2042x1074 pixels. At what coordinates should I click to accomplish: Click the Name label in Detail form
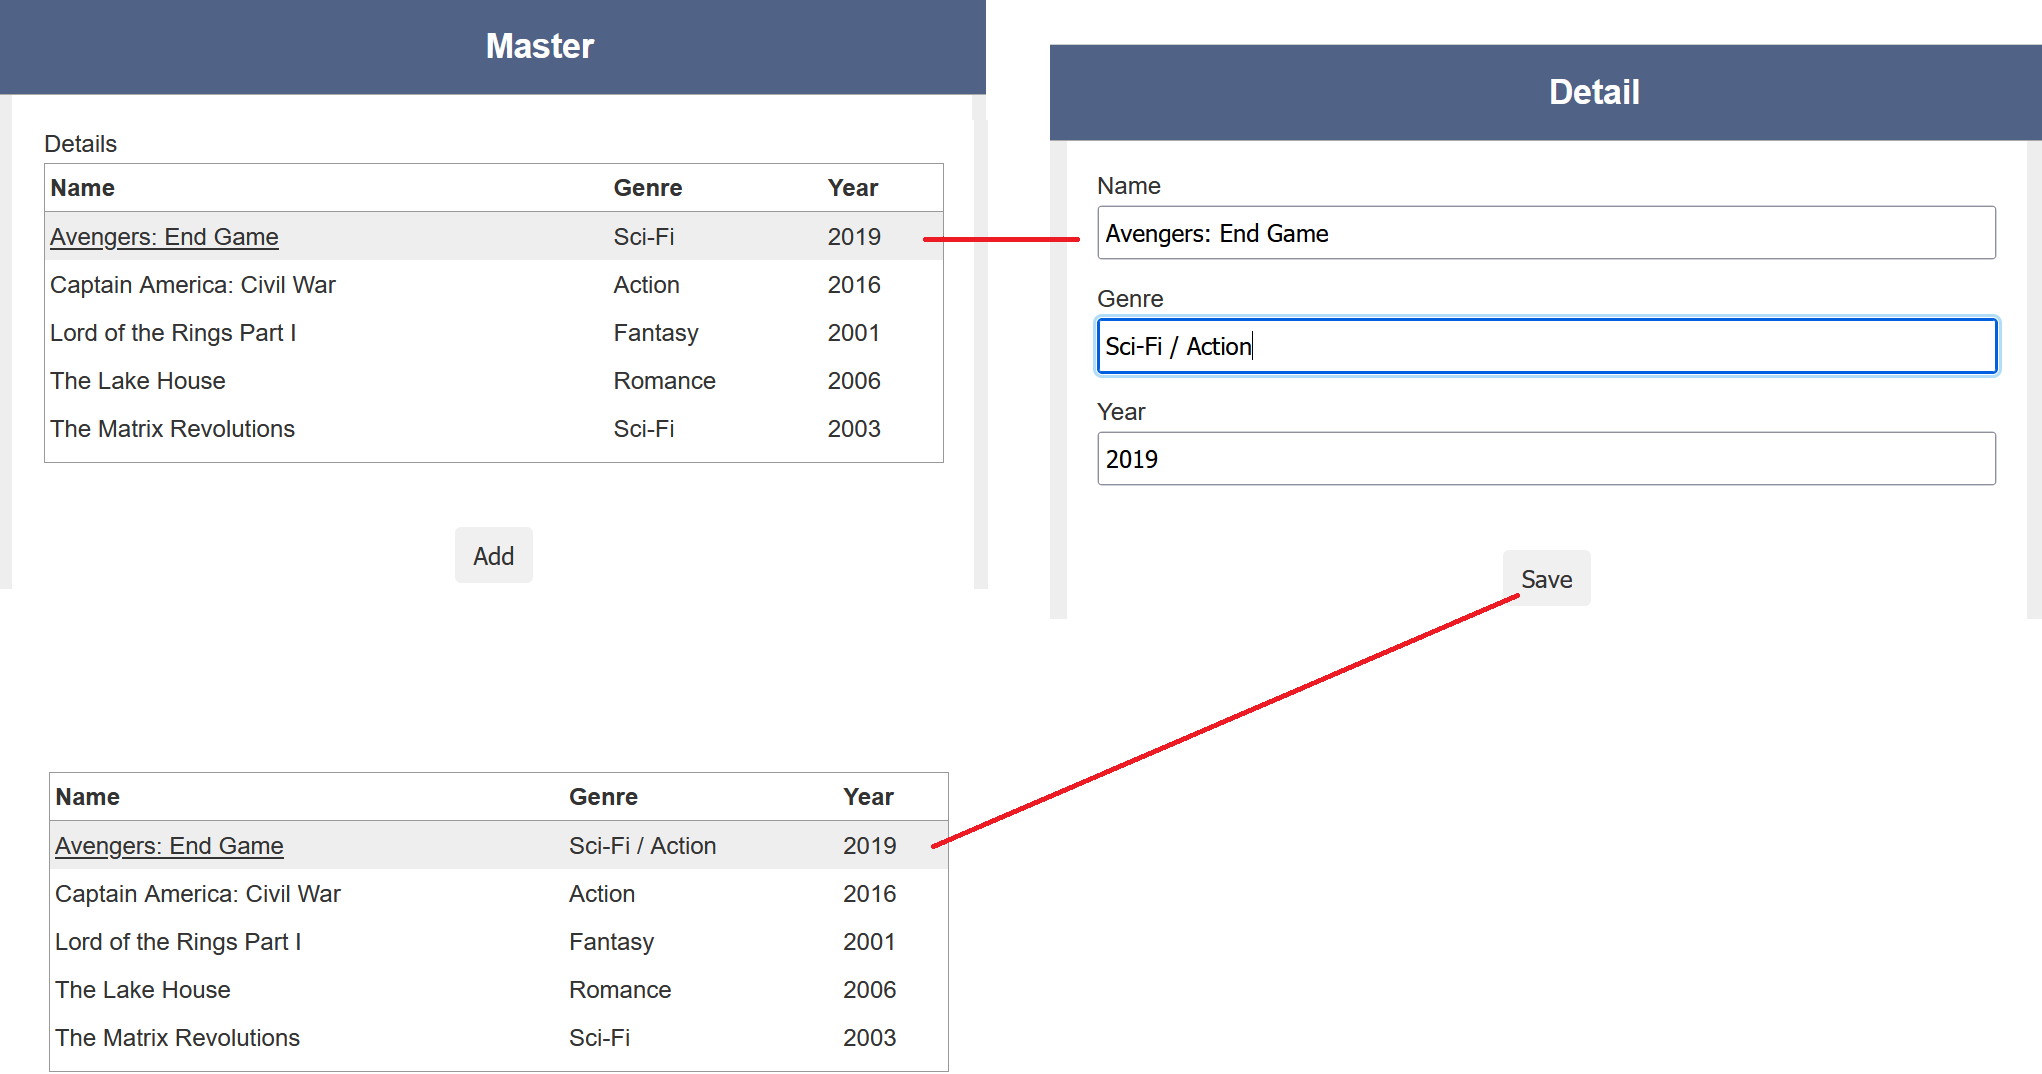[1129, 186]
